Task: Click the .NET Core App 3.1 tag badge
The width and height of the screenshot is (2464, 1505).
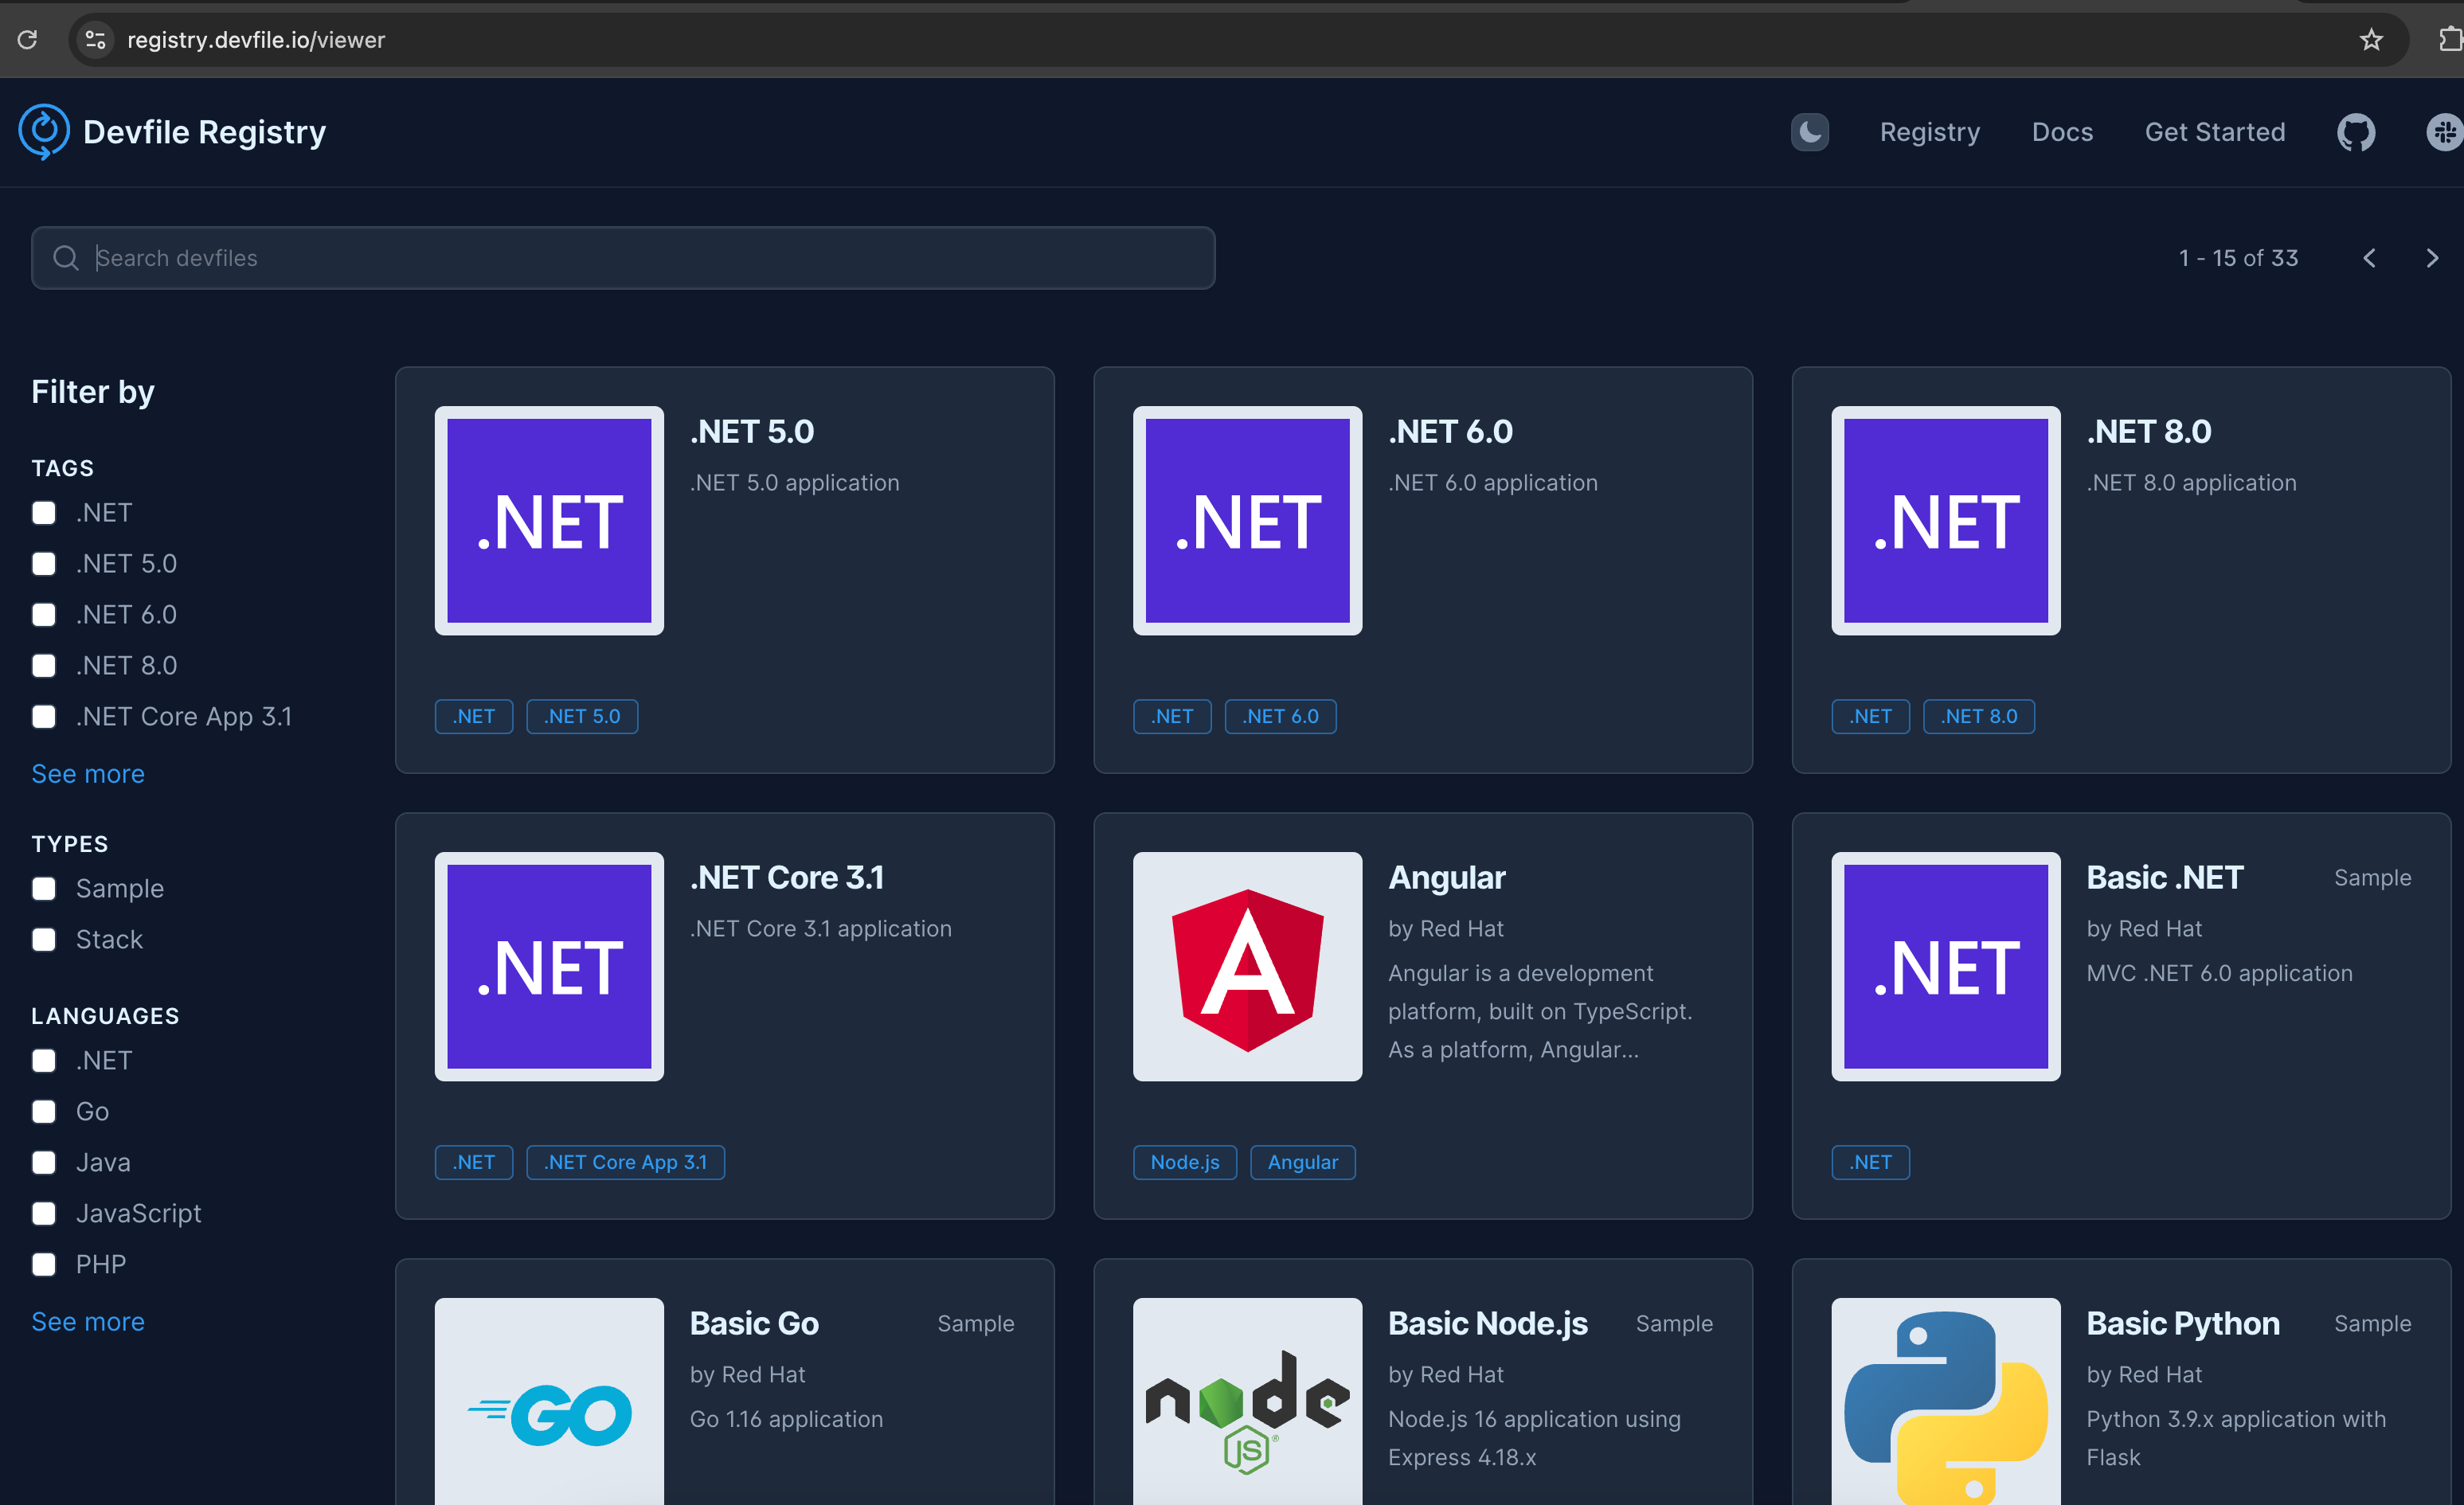Action: coord(625,1162)
